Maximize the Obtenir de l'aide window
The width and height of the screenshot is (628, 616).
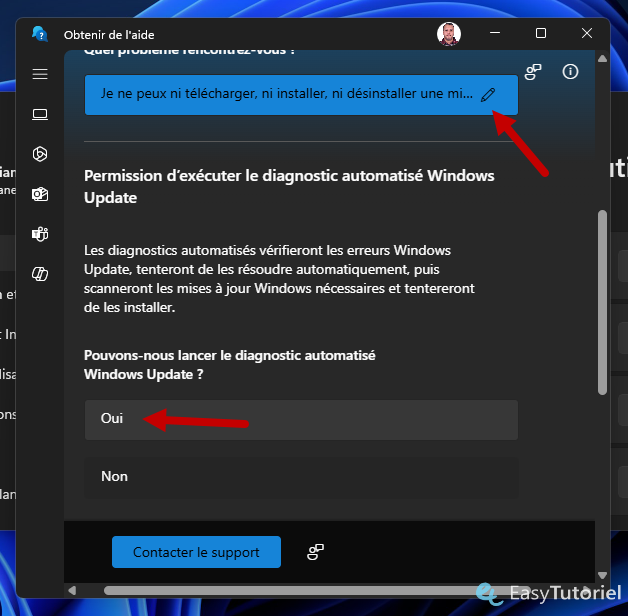pyautogui.click(x=541, y=33)
